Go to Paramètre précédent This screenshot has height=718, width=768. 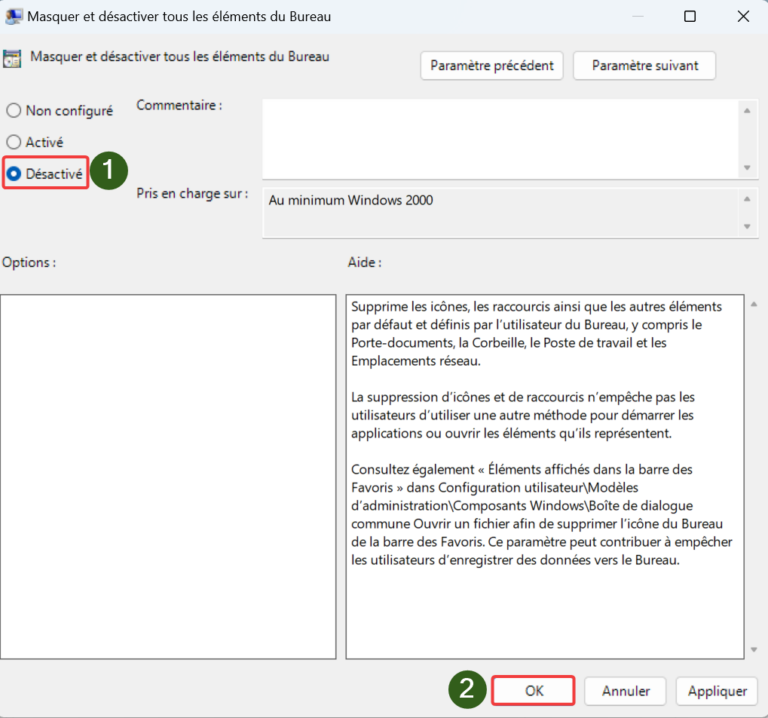pos(492,65)
